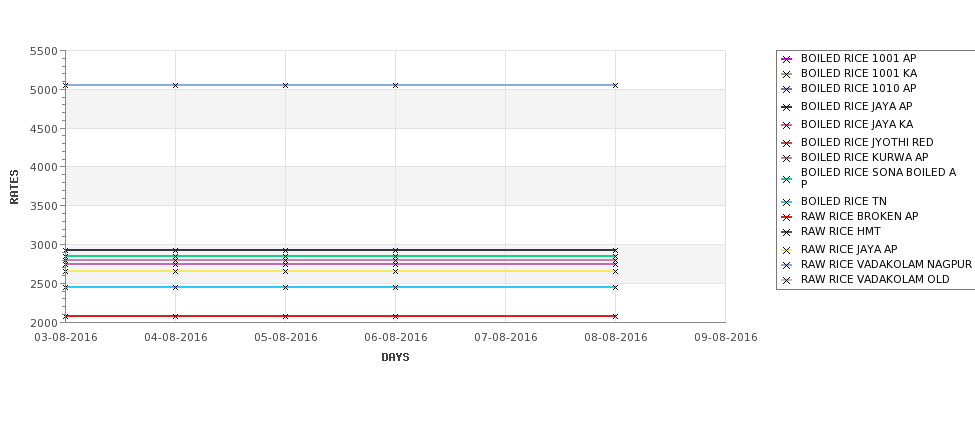
Task: Click the BOILED RICE 1001 AP legend marker
Action: tap(786, 59)
